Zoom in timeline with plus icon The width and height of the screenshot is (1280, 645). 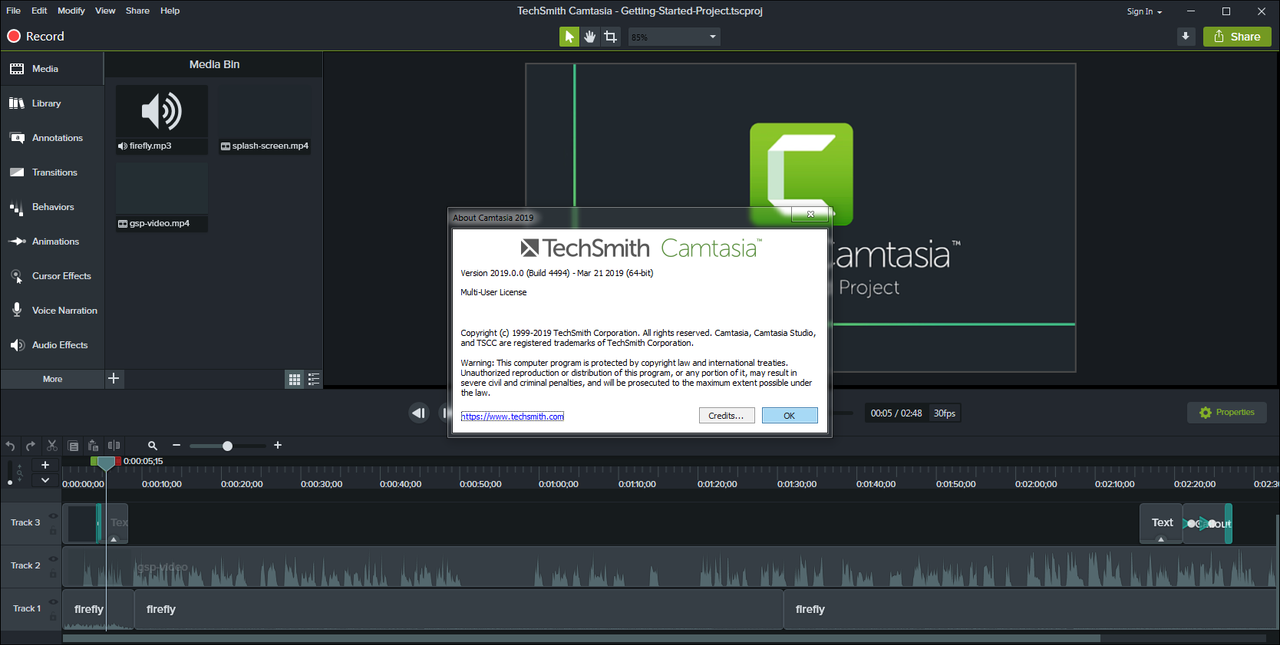tap(278, 446)
